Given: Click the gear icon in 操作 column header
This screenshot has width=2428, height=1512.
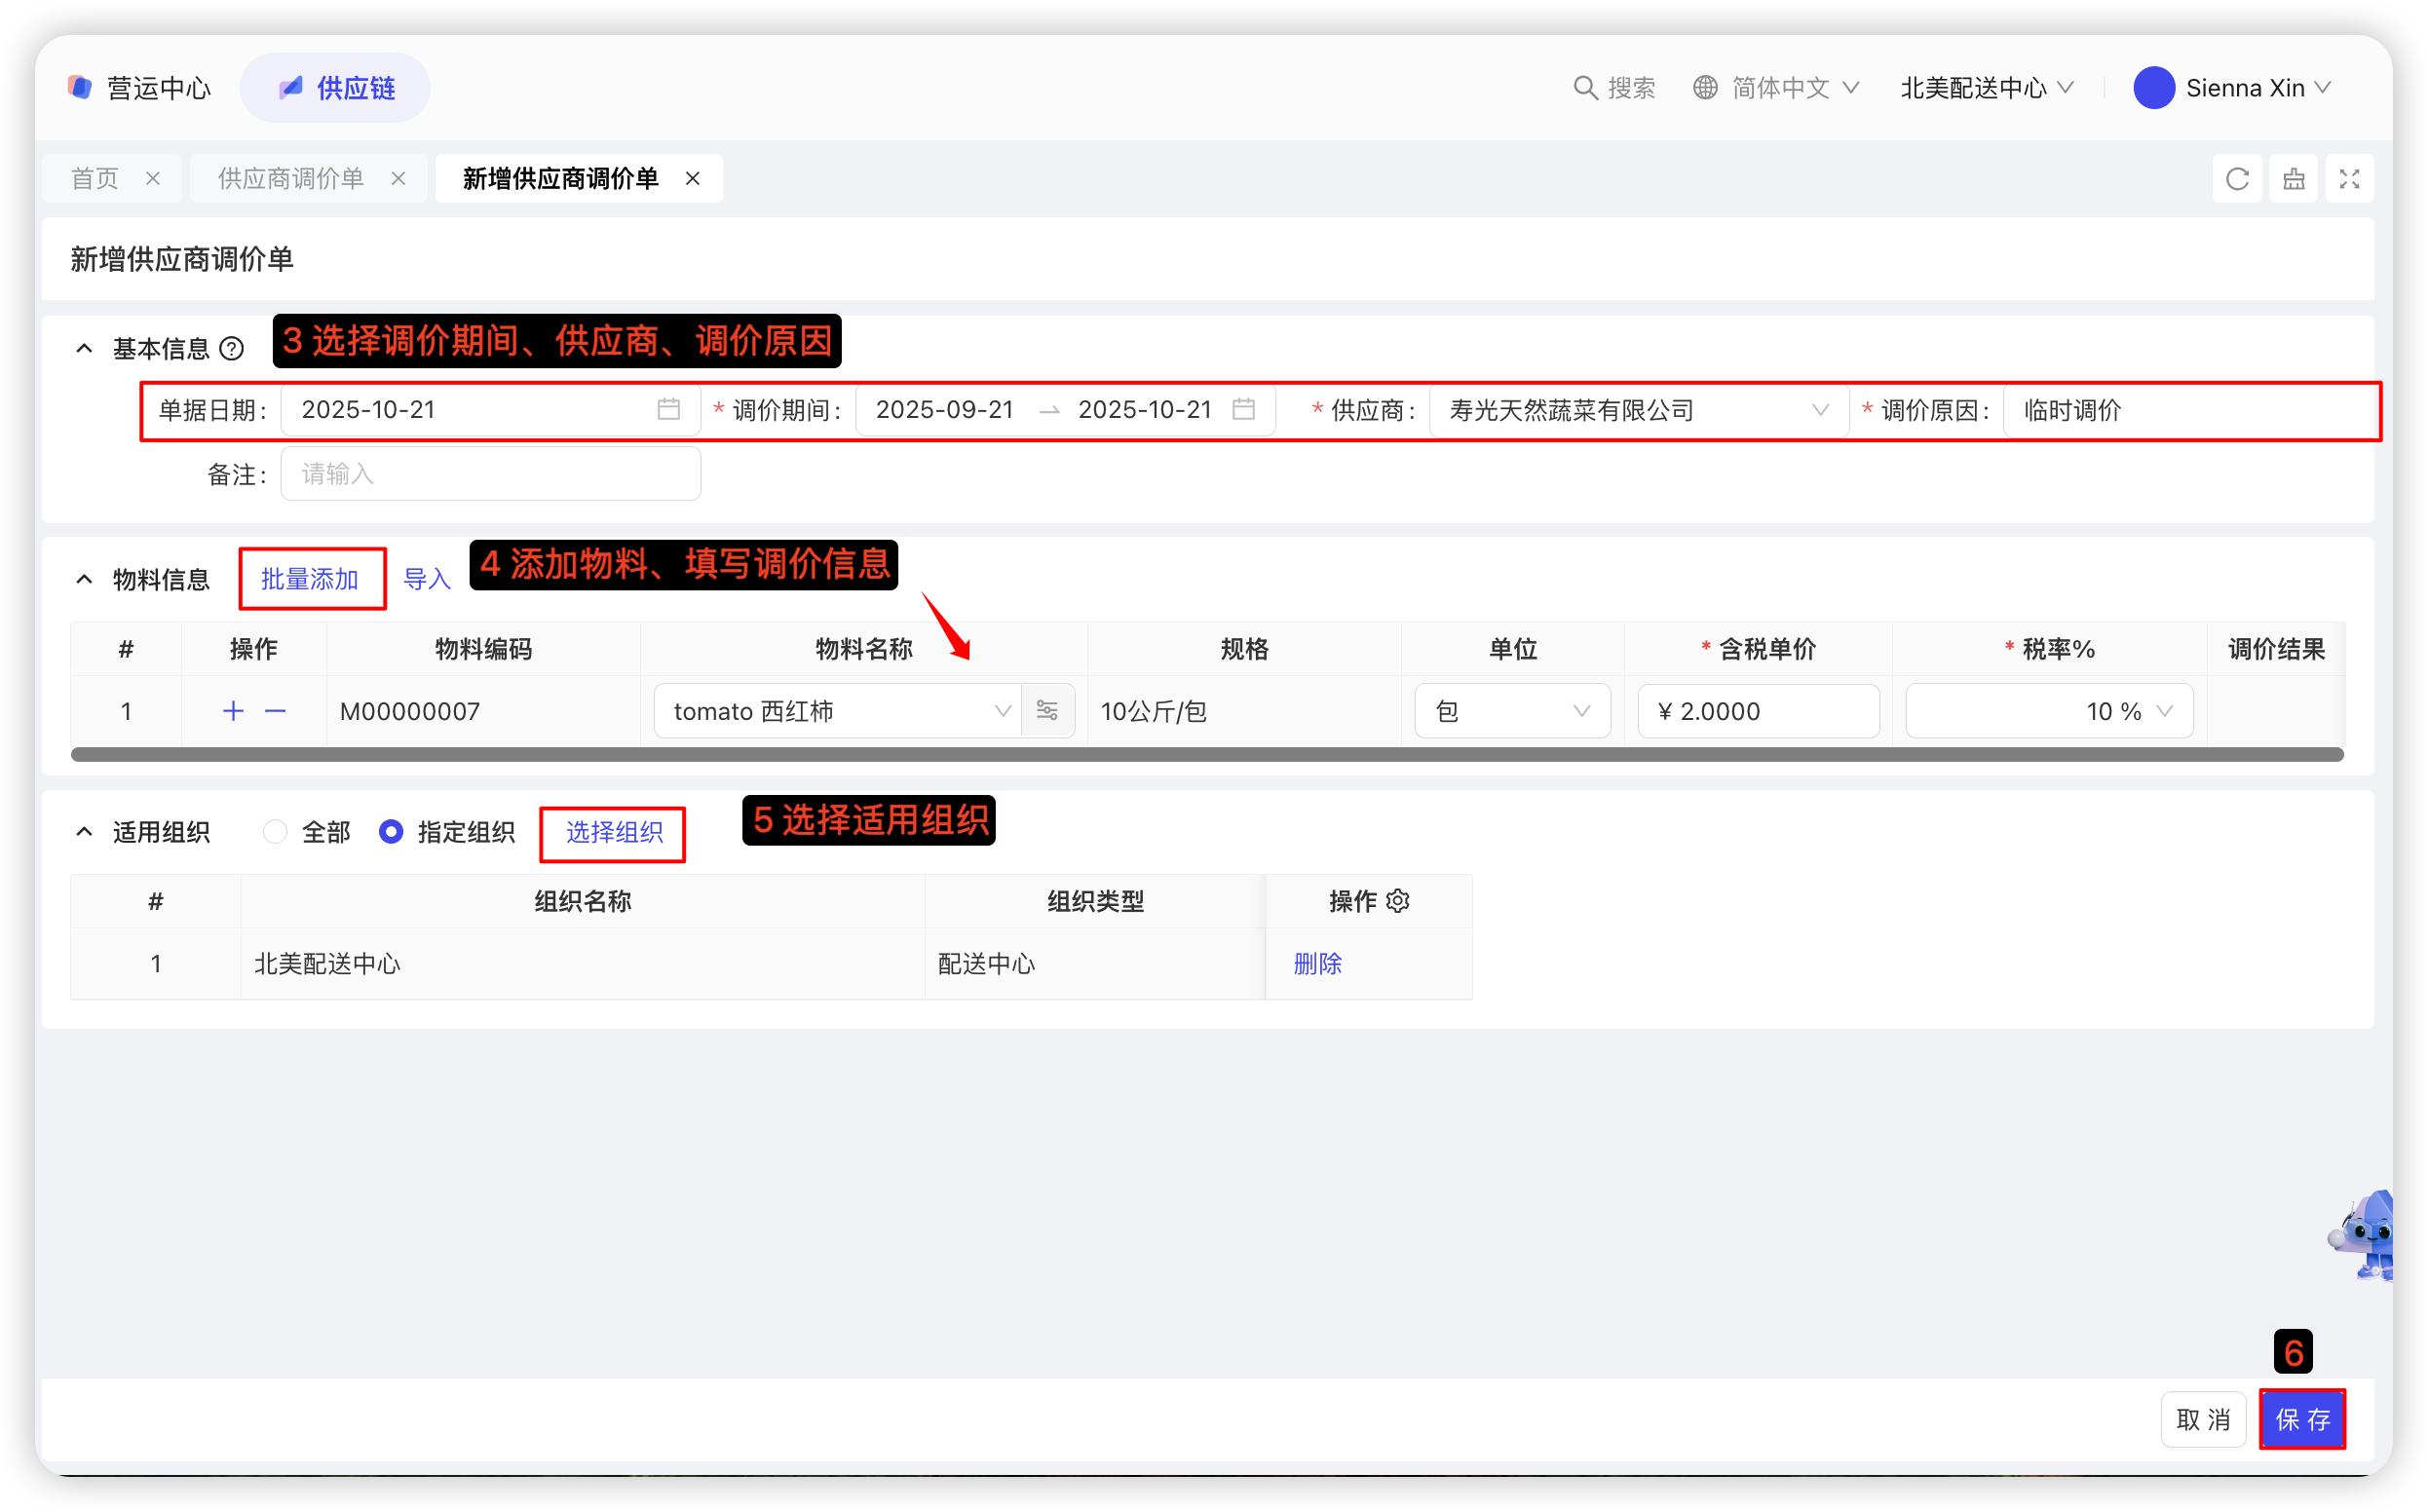Looking at the screenshot, I should pyautogui.click(x=1398, y=901).
